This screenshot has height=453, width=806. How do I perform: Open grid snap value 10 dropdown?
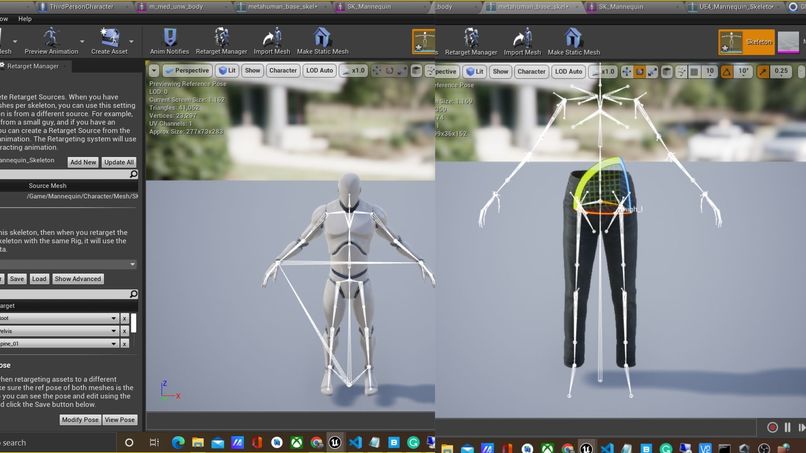point(710,72)
